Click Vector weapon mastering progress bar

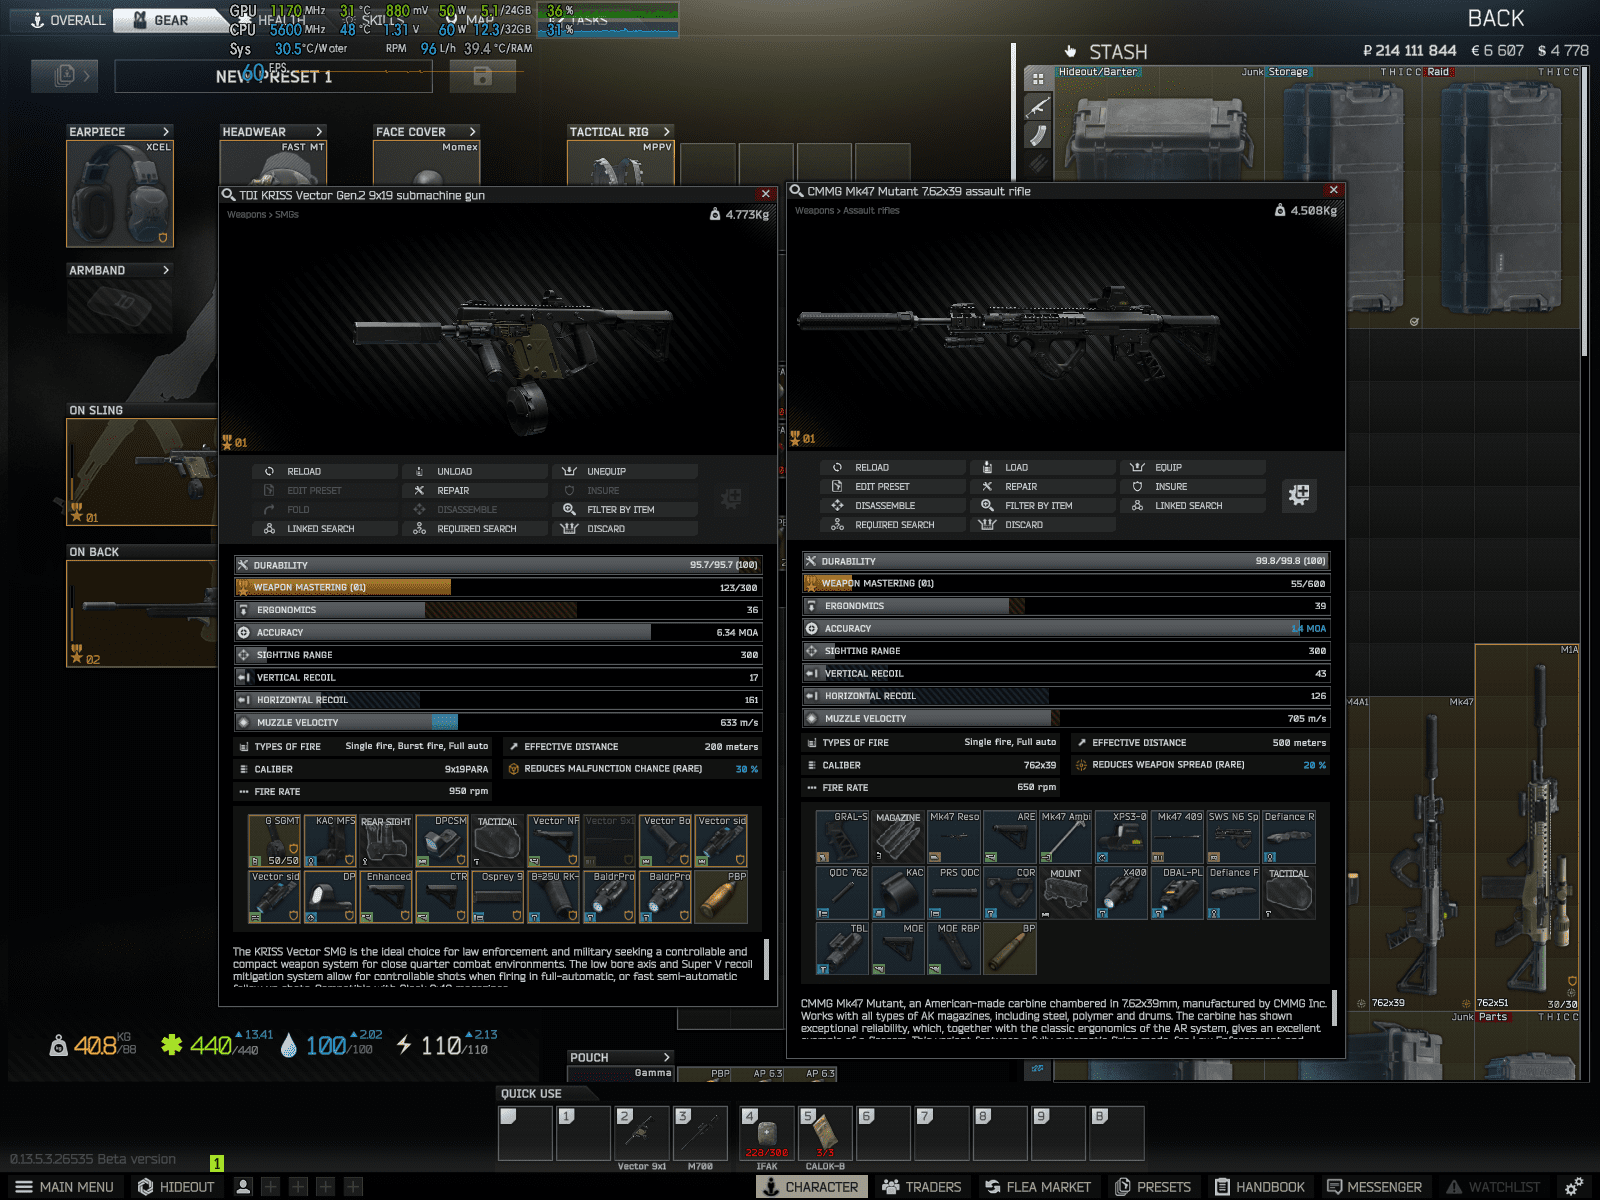pos(498,587)
